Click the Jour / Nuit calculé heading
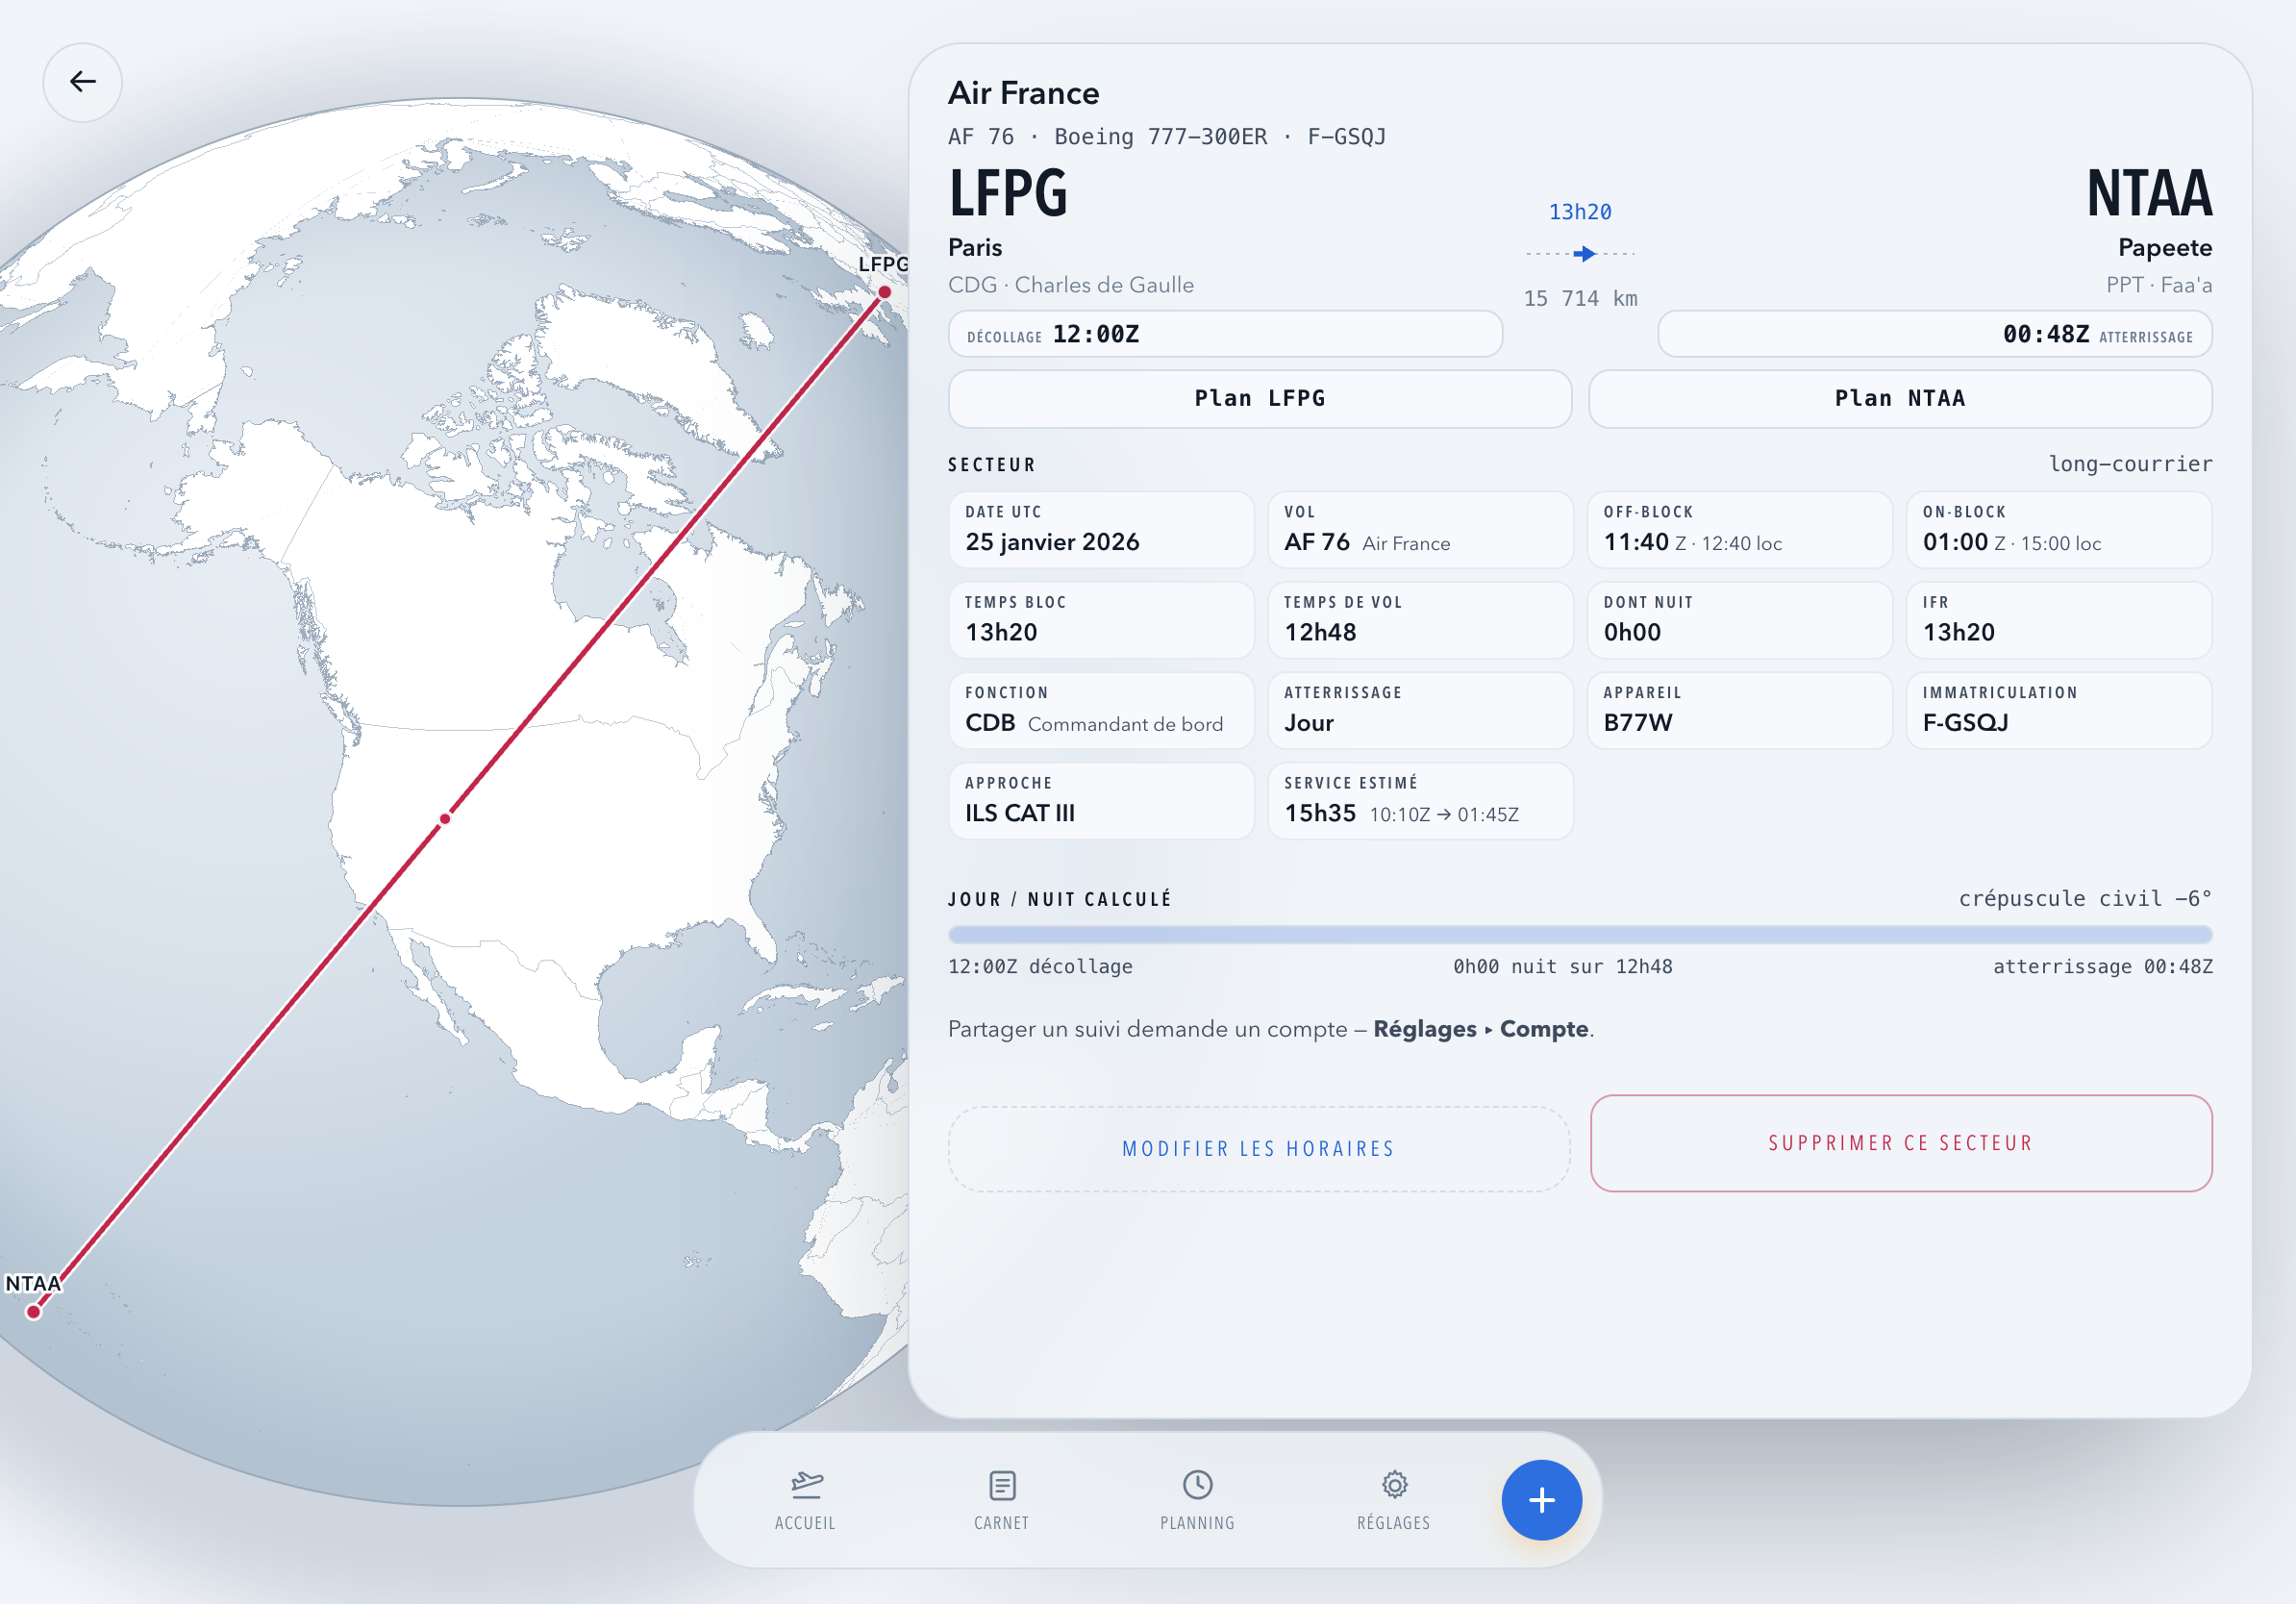2296x1604 pixels. click(1060, 899)
